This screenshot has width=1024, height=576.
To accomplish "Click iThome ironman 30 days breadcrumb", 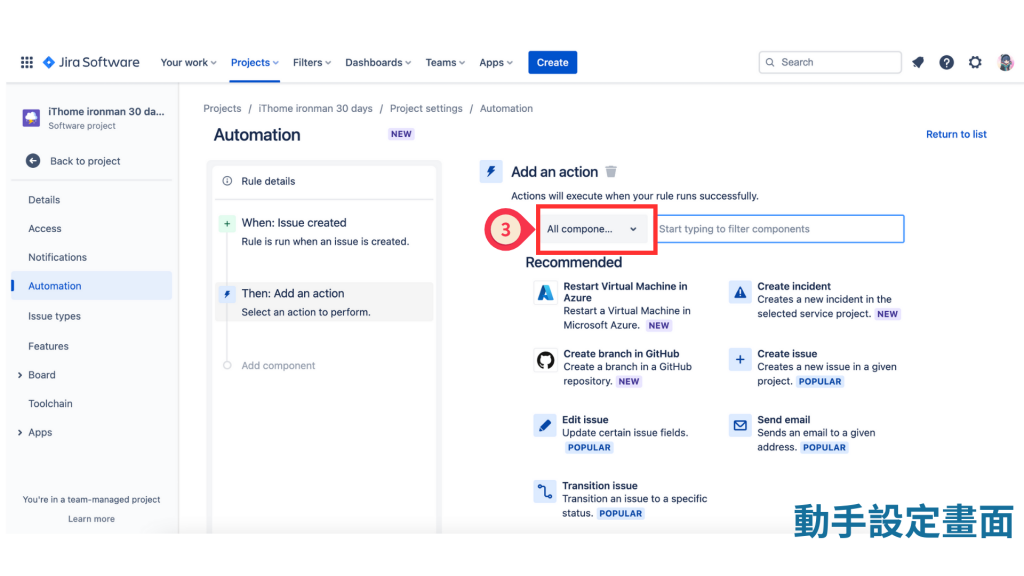I will 315,108.
